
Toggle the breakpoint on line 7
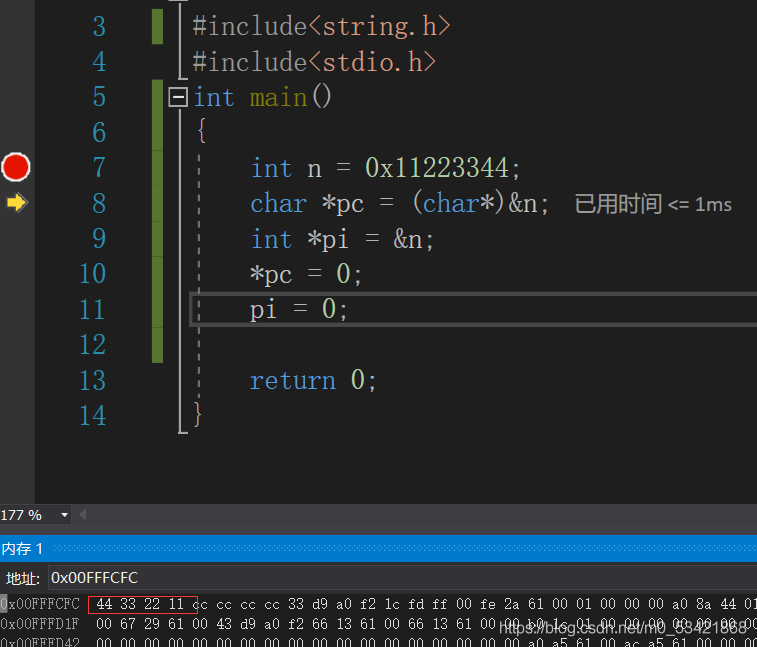click(16, 167)
